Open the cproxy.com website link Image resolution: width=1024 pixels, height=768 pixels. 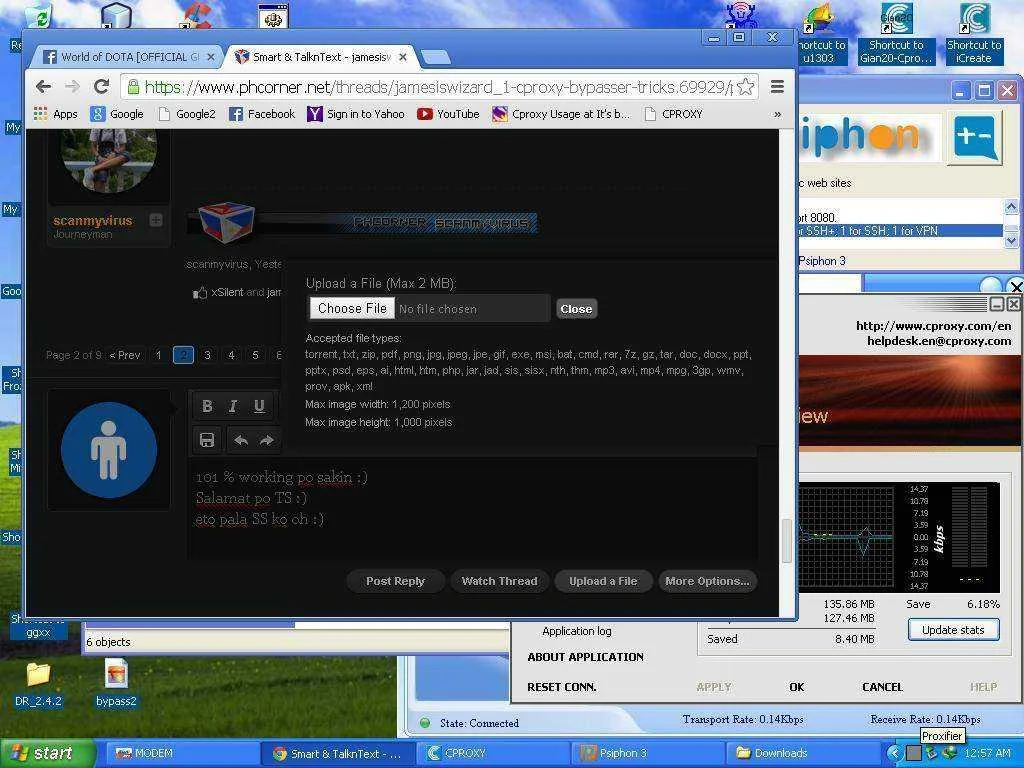pyautogui.click(x=933, y=325)
